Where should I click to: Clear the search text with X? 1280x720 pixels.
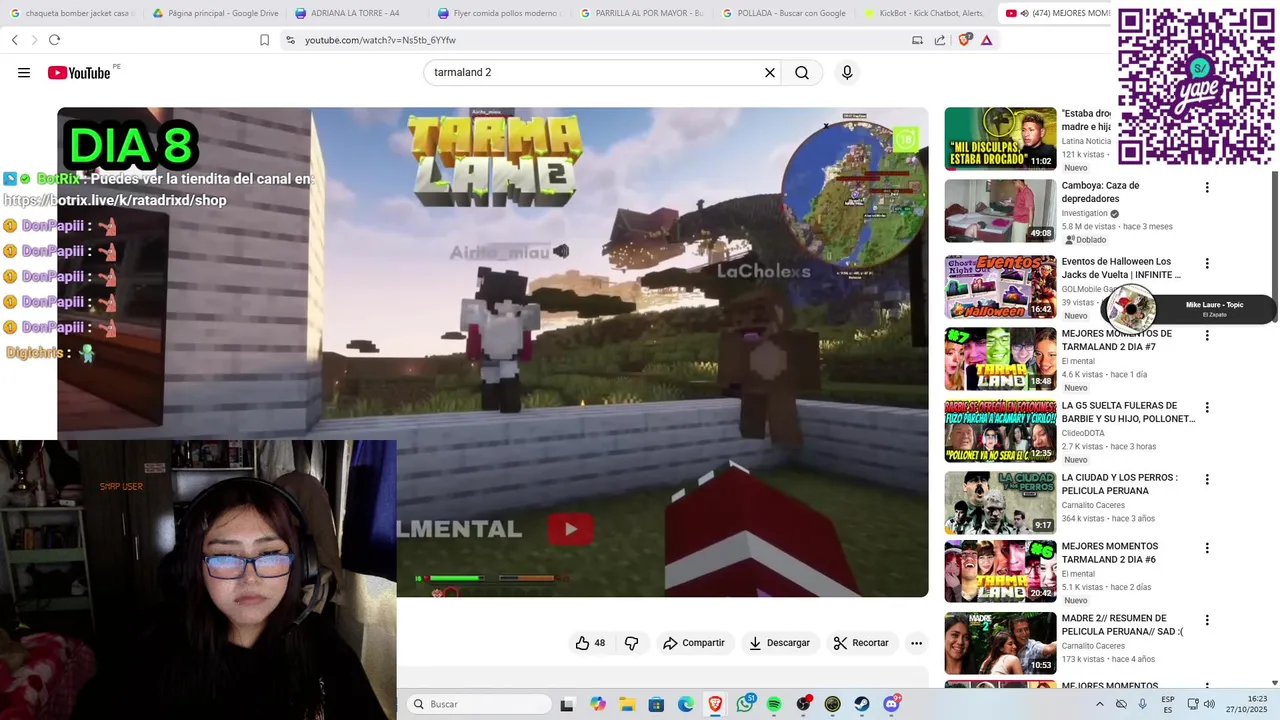tap(770, 73)
